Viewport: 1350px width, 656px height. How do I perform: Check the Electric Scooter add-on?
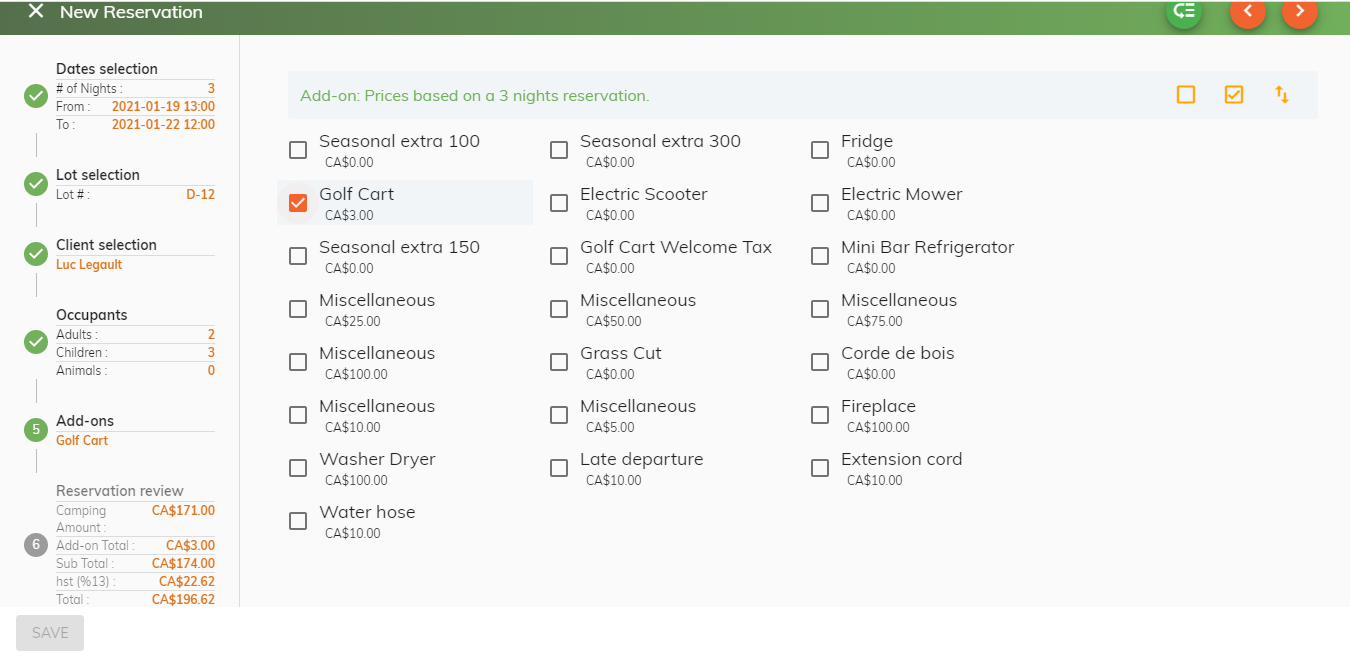pyautogui.click(x=559, y=203)
